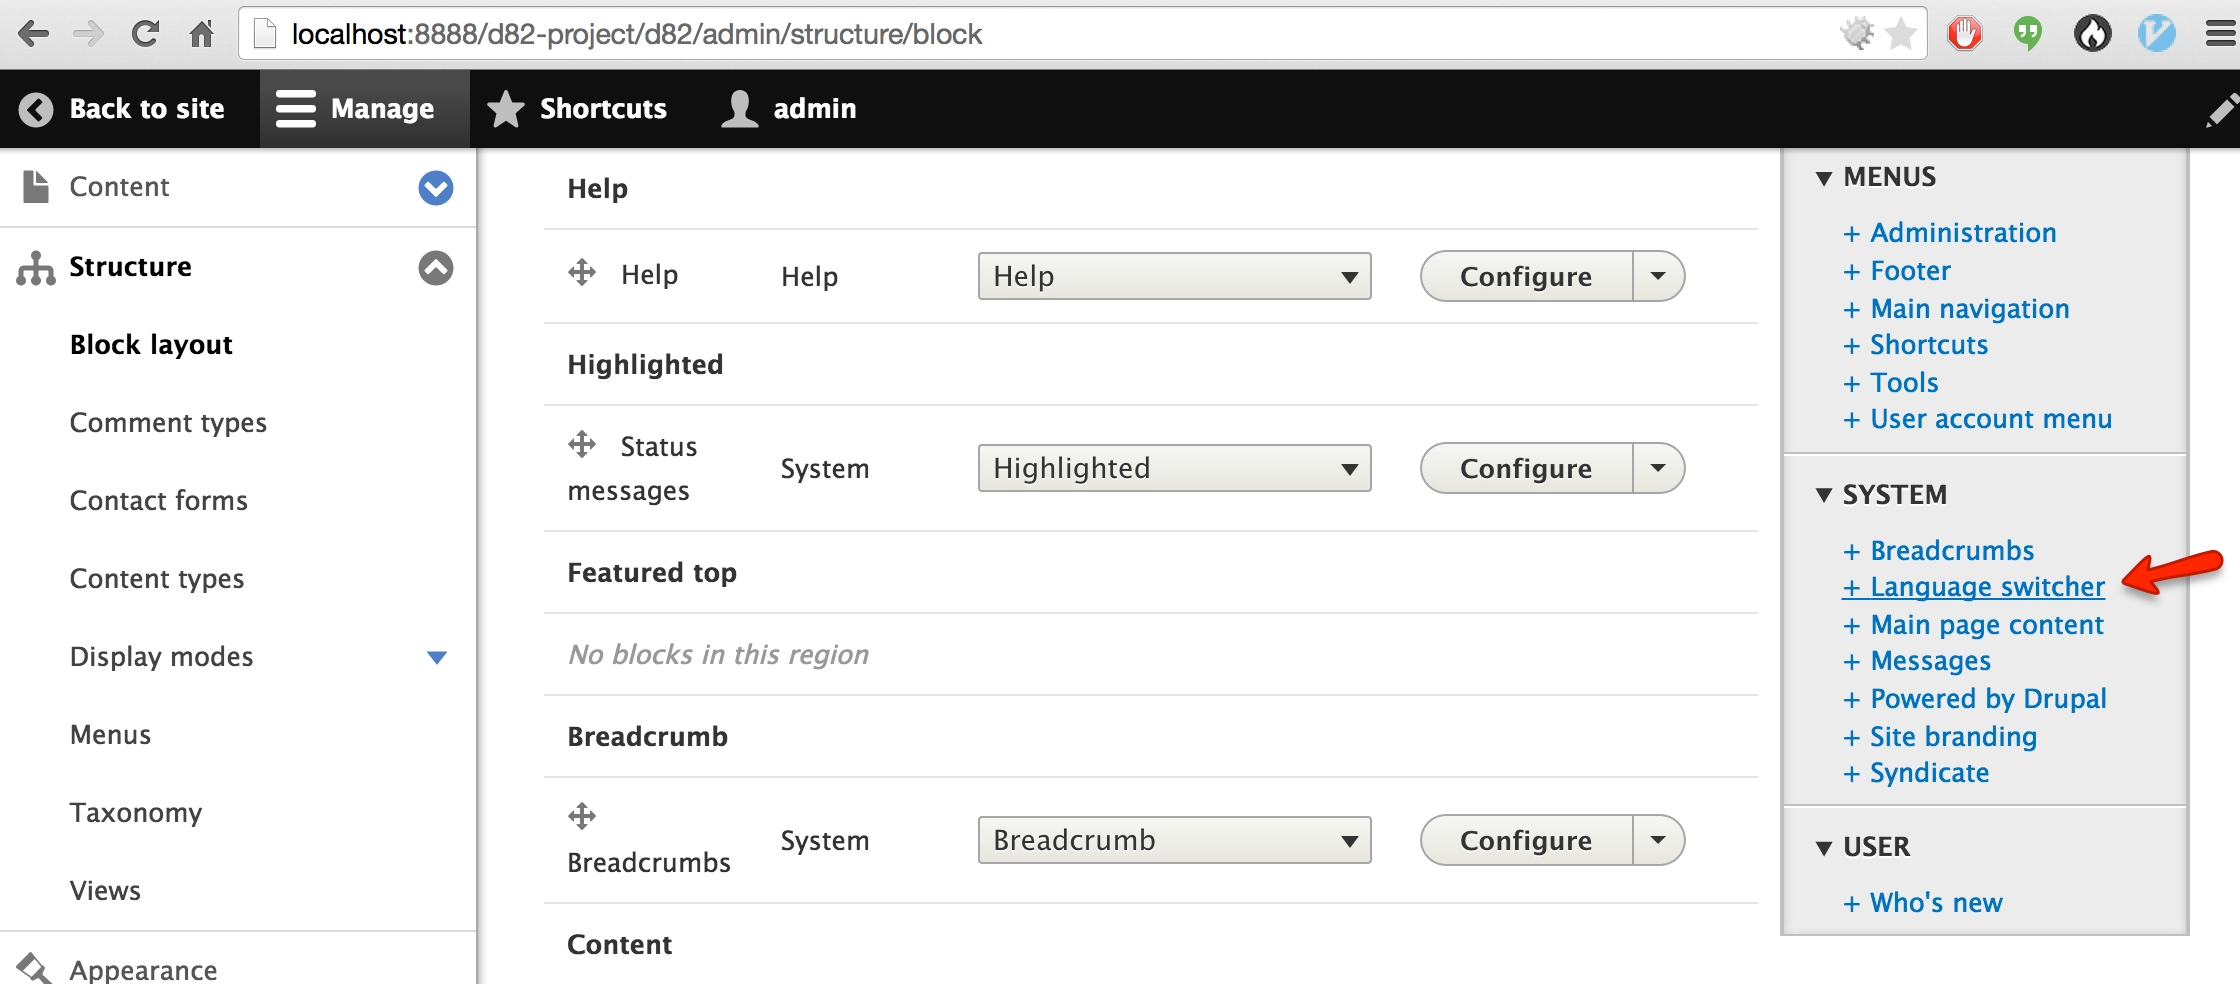
Task: Collapse the SYSTEM block category
Action: 1824,495
